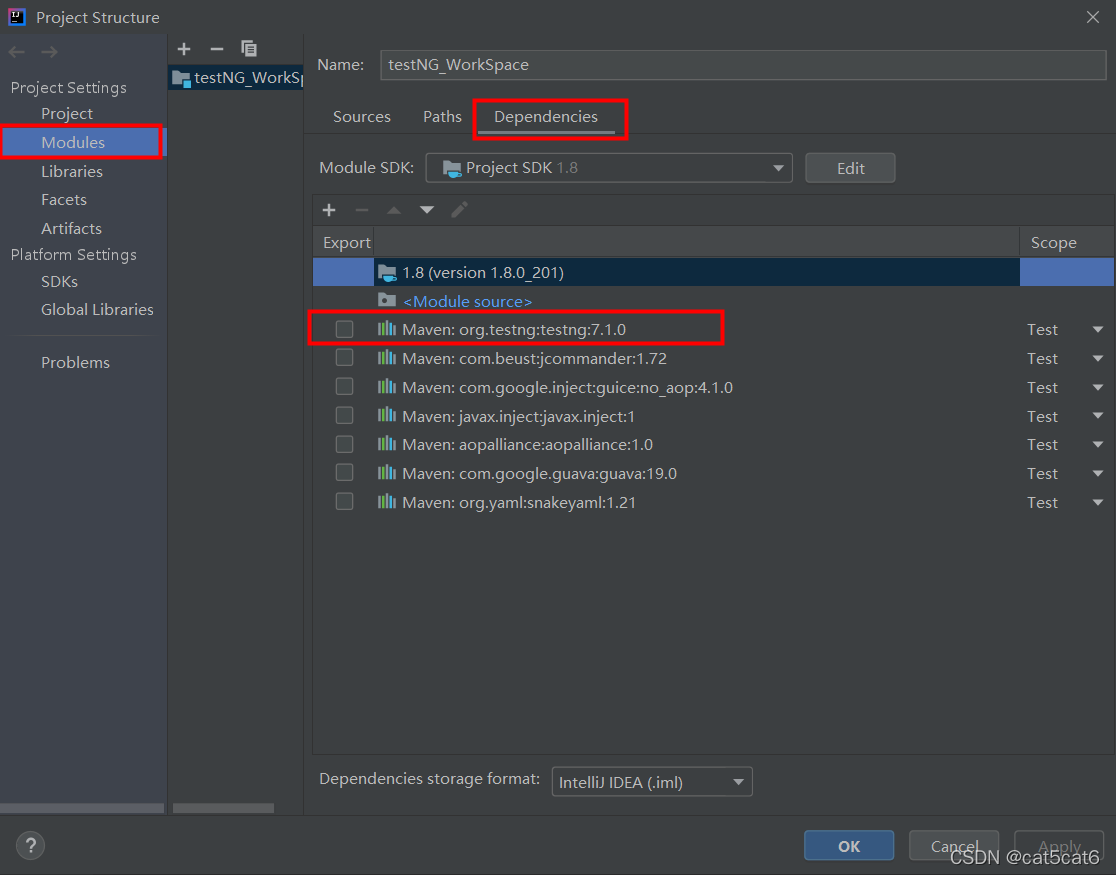This screenshot has width=1116, height=875.
Task: Open the Module SDK dropdown
Action: (x=609, y=168)
